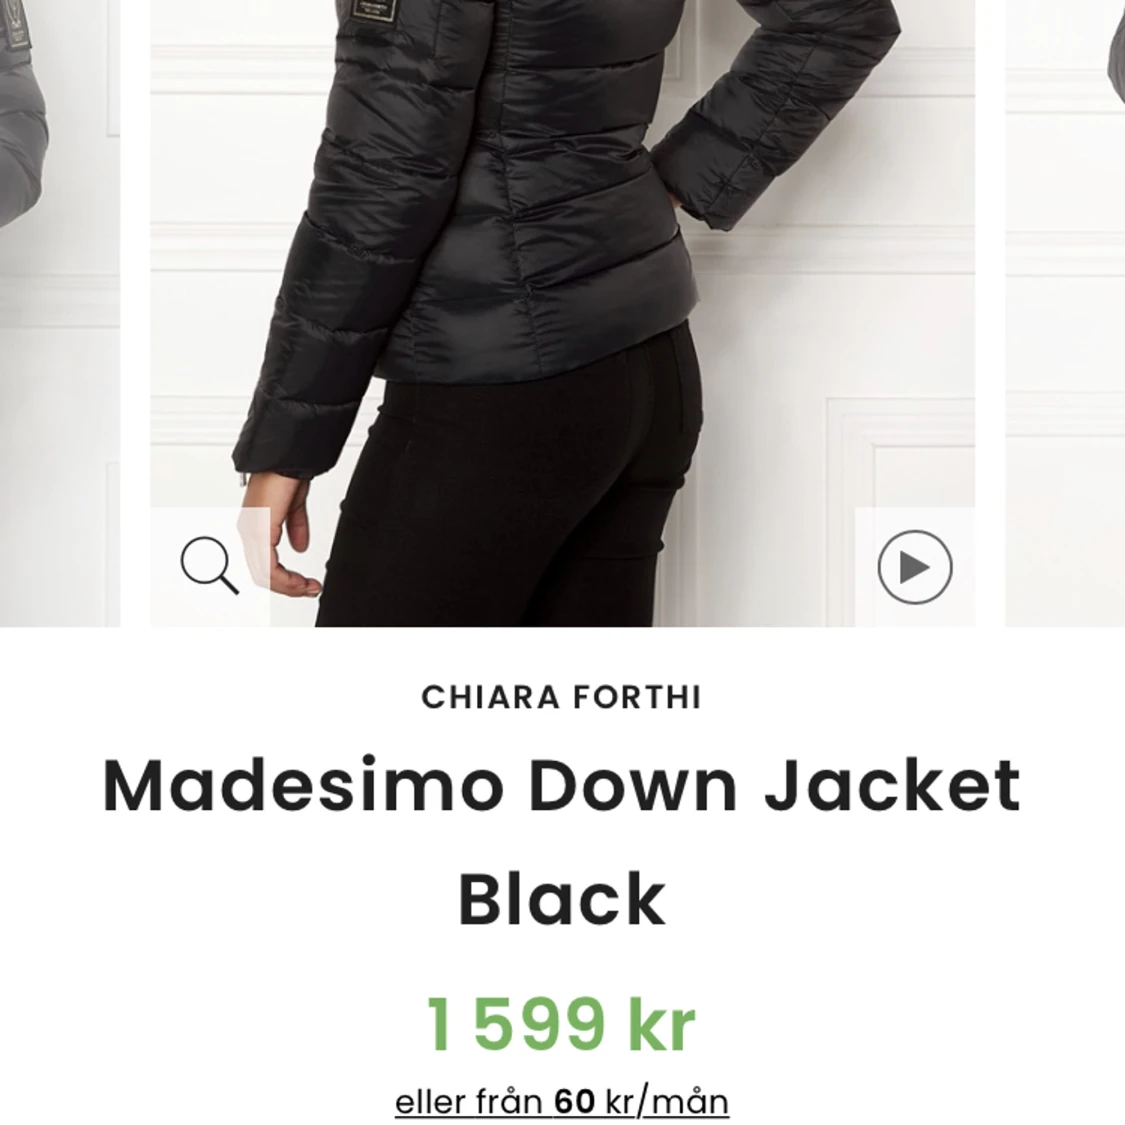Open the magnifier zoom icon on product image
The width and height of the screenshot is (1125, 1125).
click(210, 566)
